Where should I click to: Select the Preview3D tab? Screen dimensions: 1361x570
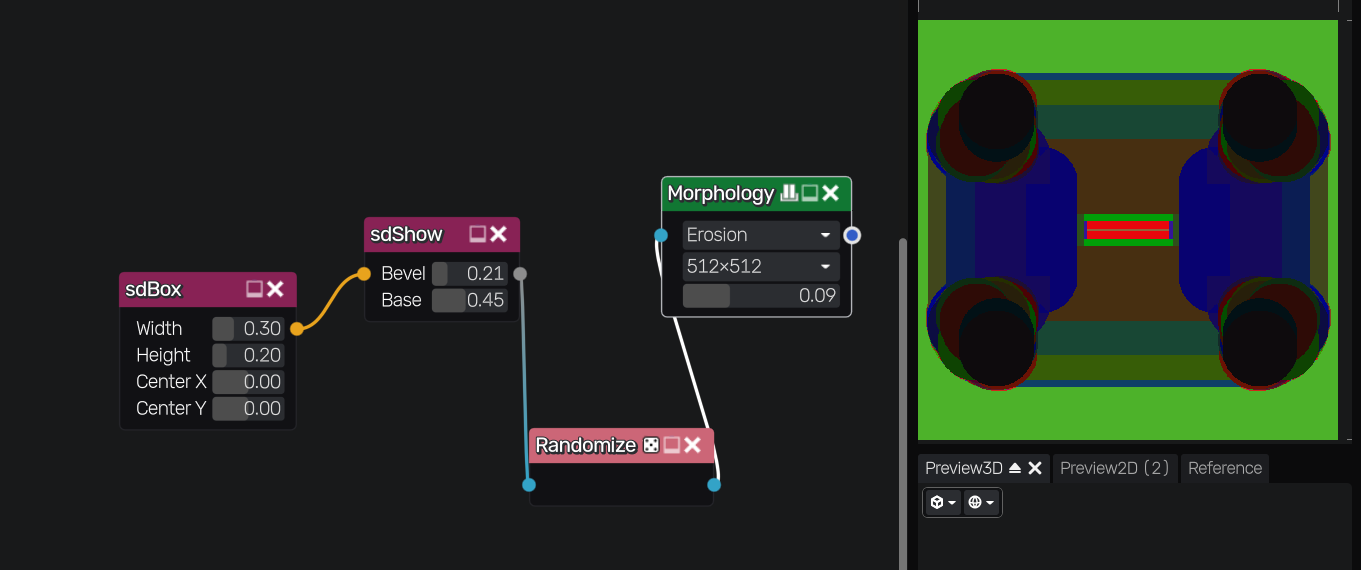(964, 468)
